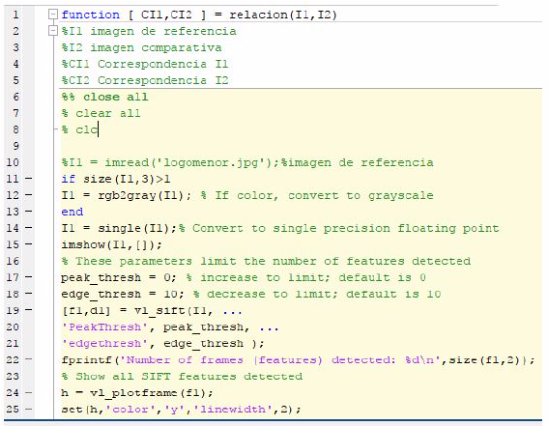This screenshot has height=427, width=548.
Task: Set breakpoint at dash on line 15
Action: point(29,244)
